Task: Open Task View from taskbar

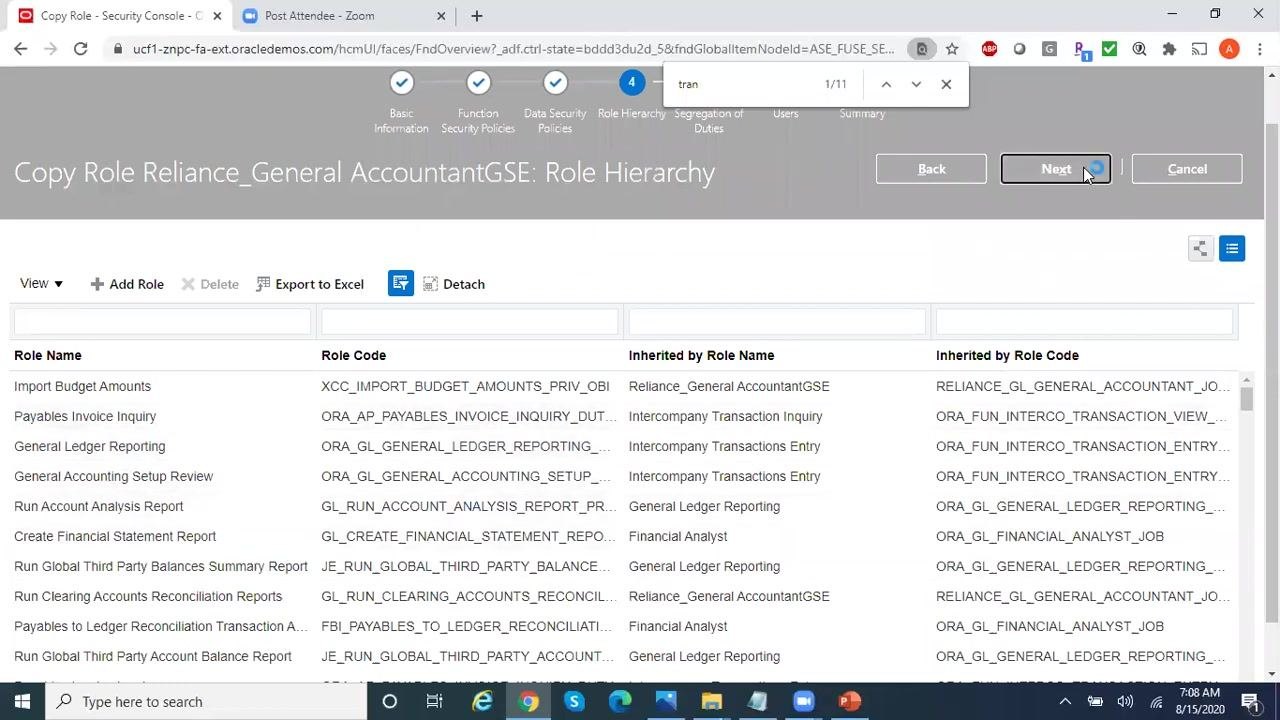Action: click(x=434, y=701)
